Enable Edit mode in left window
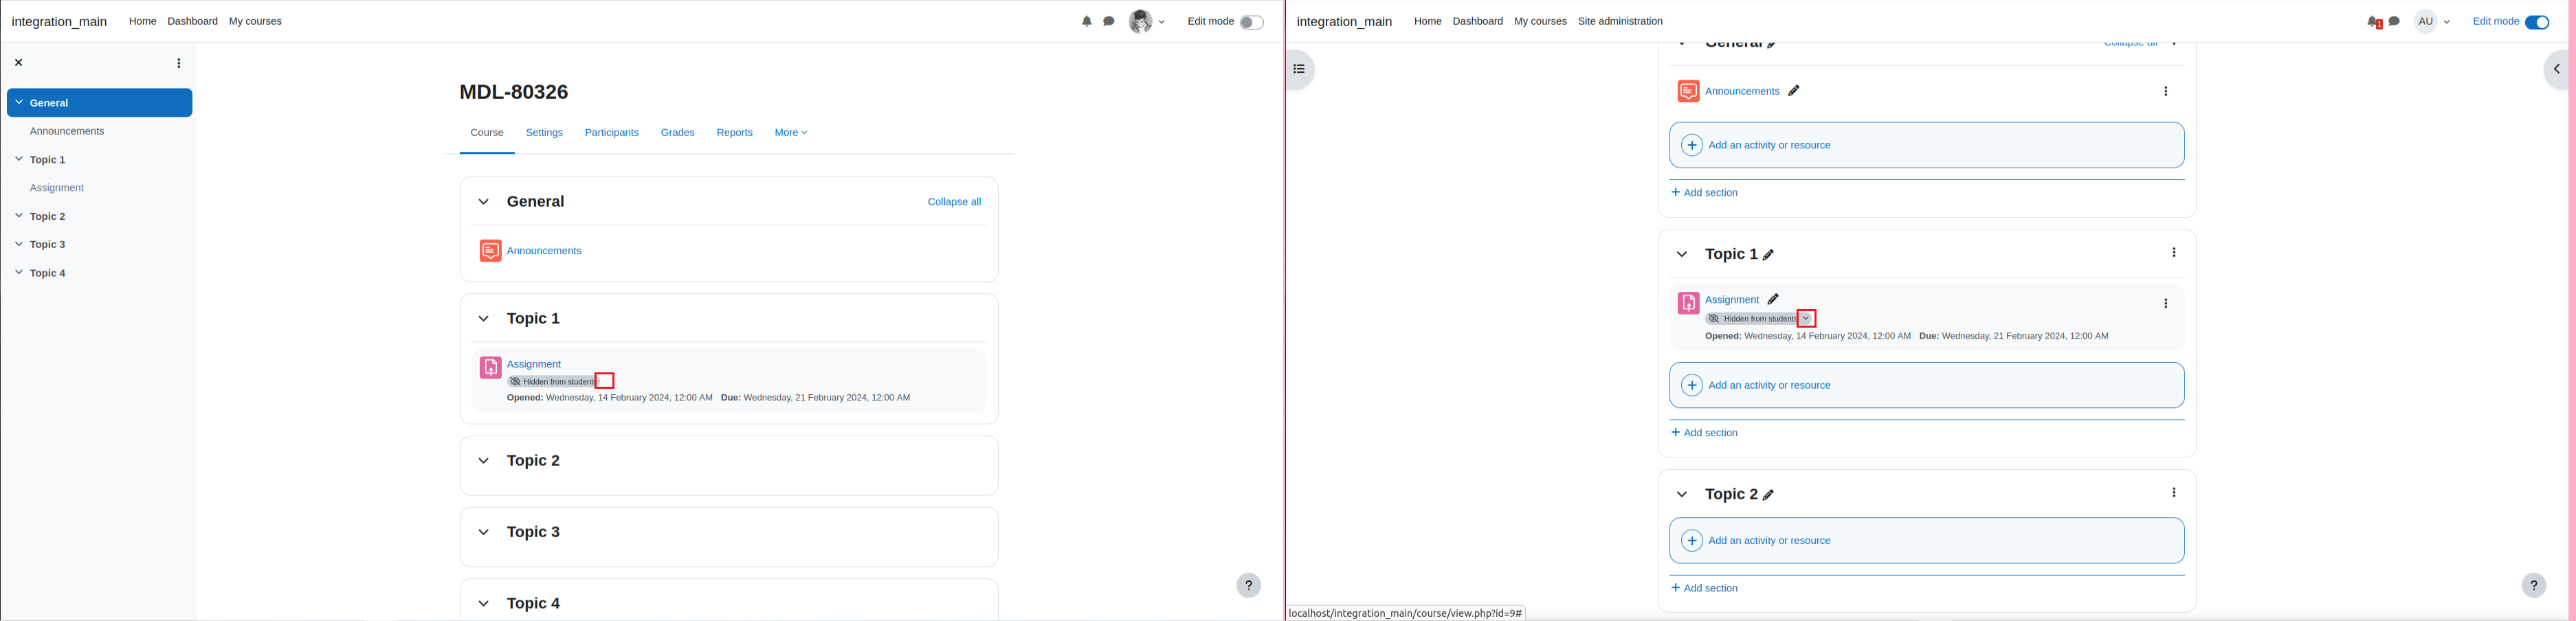Viewport: 2576px width, 621px height. pyautogui.click(x=1251, y=22)
